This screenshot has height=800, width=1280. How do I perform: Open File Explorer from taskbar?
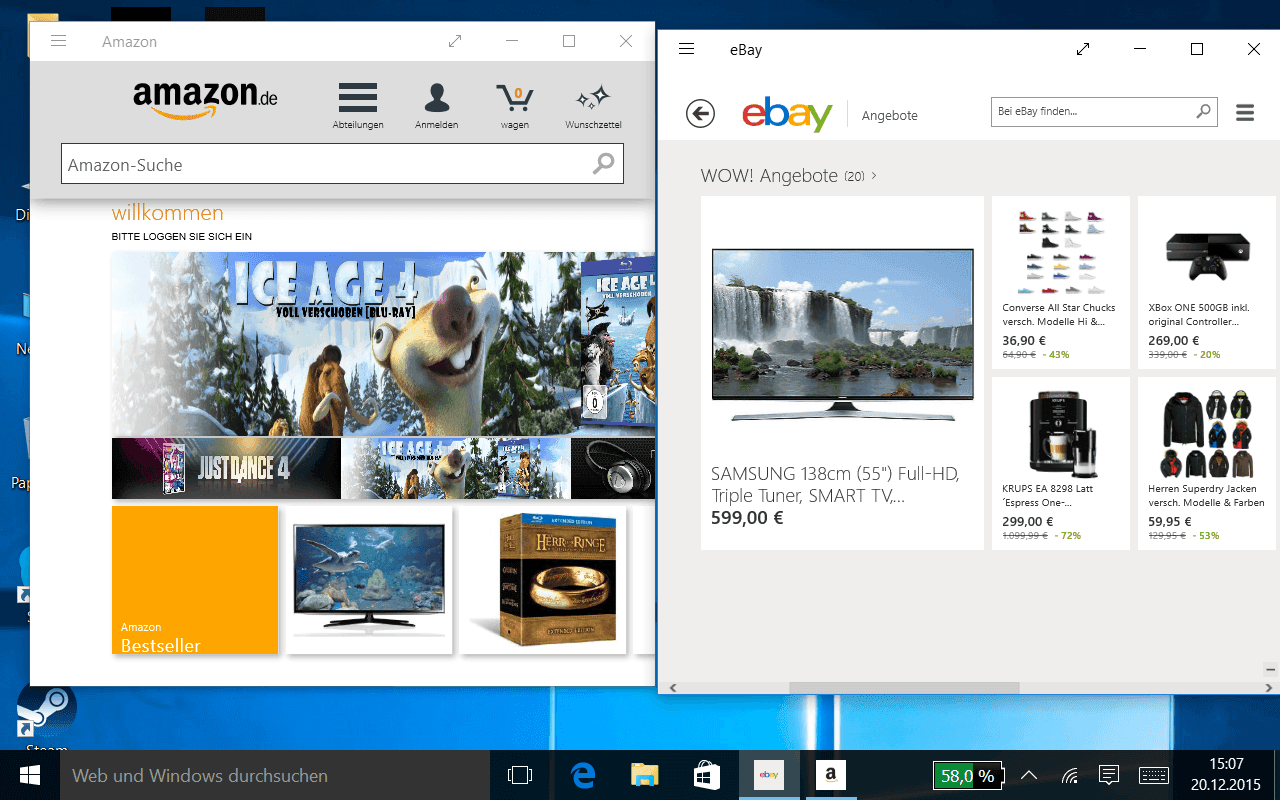(x=645, y=775)
